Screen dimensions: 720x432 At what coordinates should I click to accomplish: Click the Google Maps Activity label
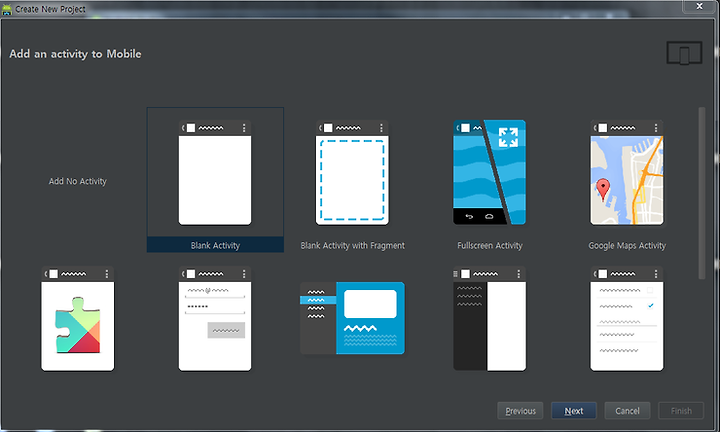pyautogui.click(x=627, y=246)
